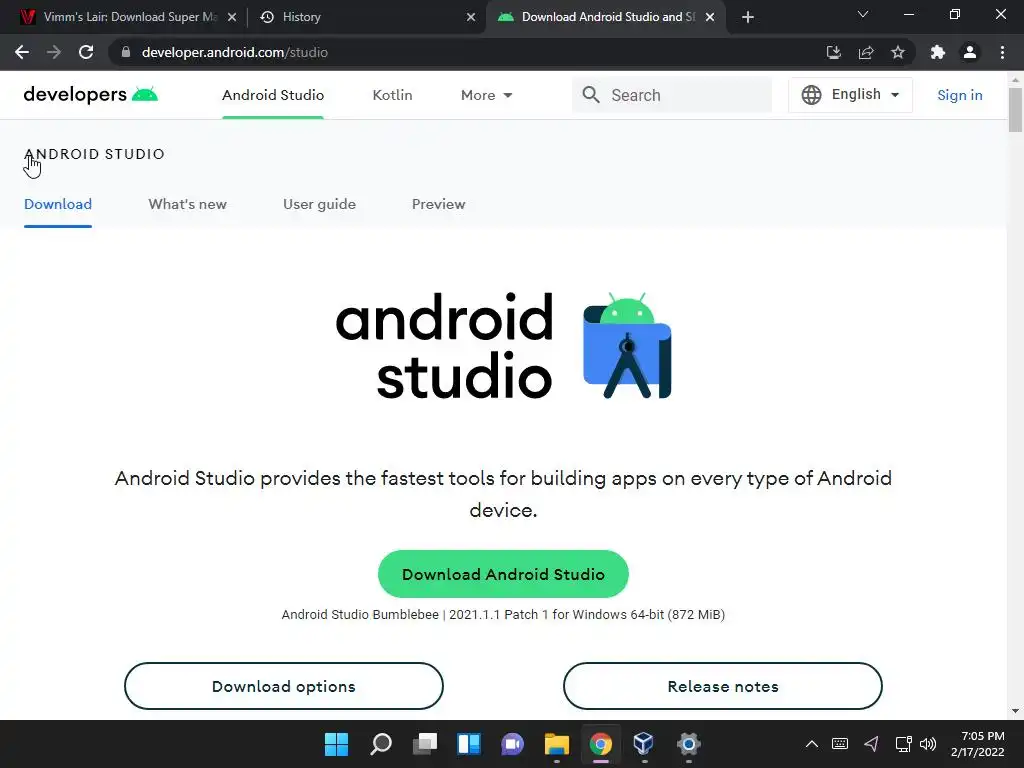Image resolution: width=1024 pixels, height=768 pixels.
Task: Open the Preview tab
Action: click(x=439, y=204)
